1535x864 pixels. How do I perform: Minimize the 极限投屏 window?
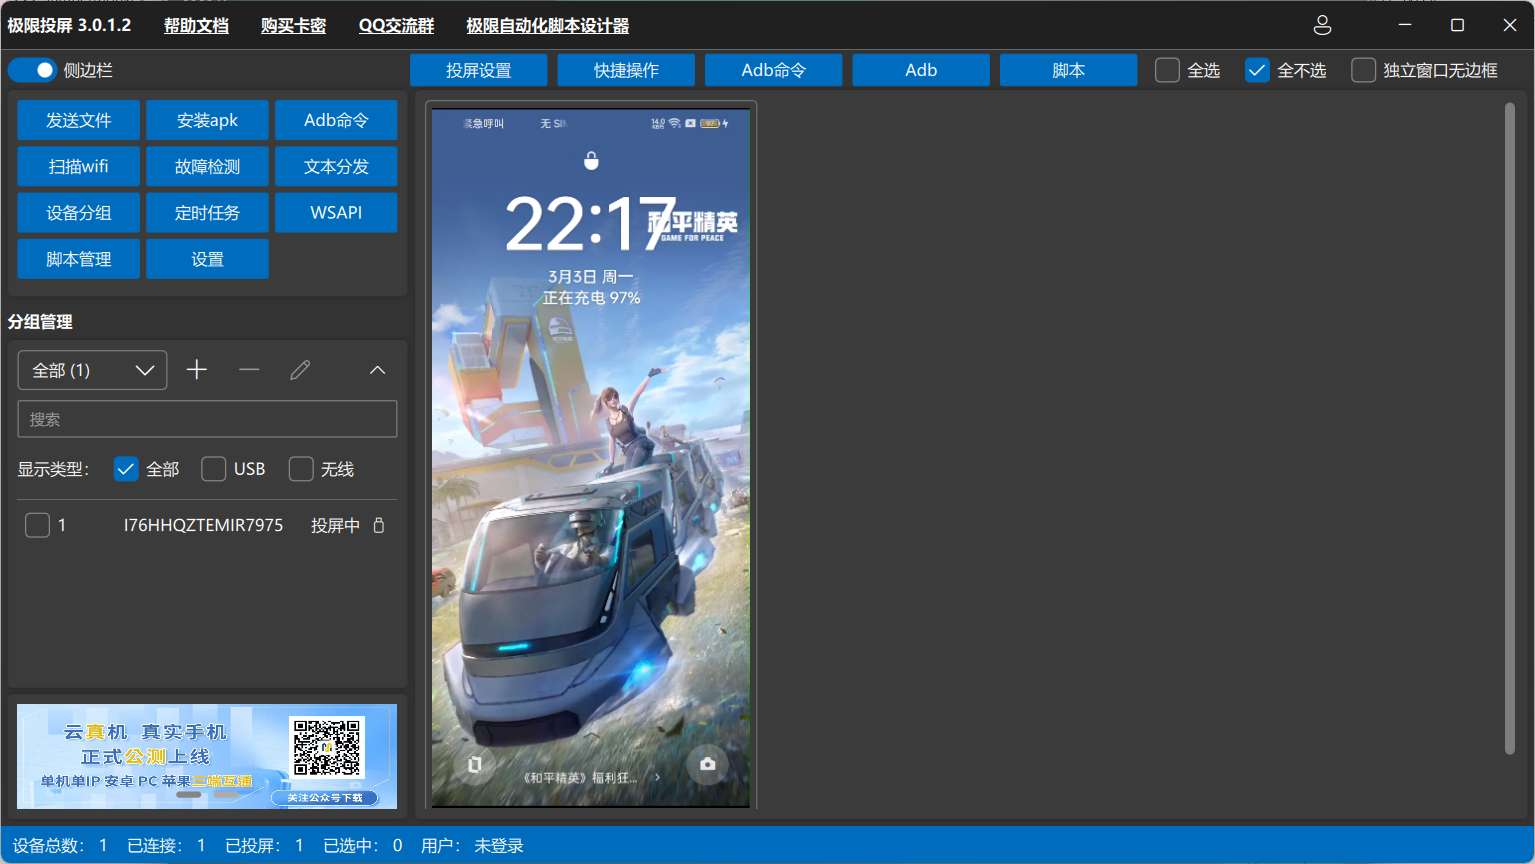coord(1405,25)
